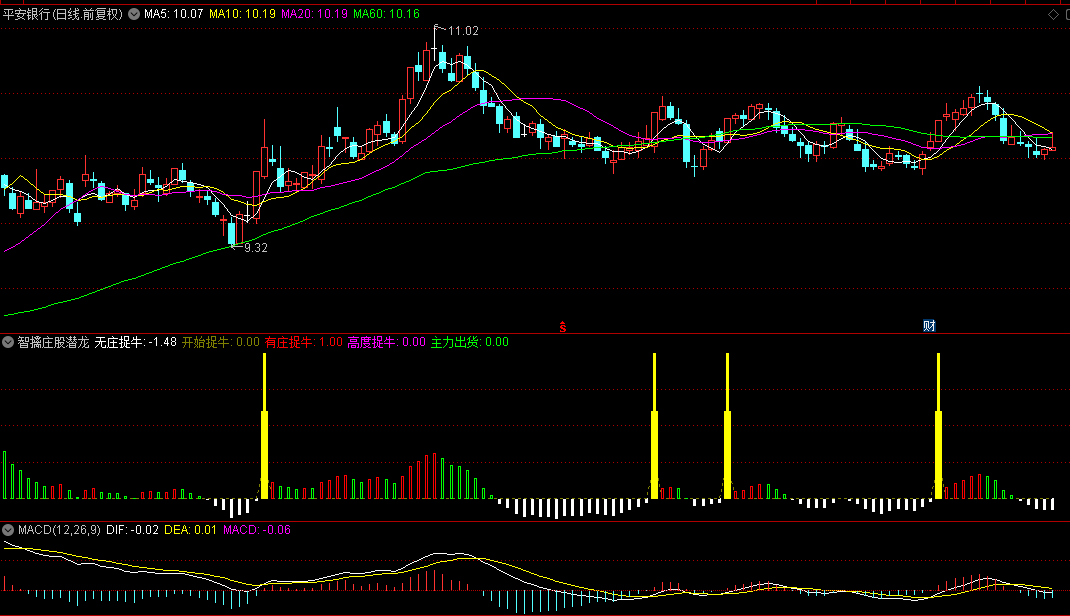Select the 平安银行(日线,前复权) chart title
The width and height of the screenshot is (1070, 616).
(x=63, y=14)
